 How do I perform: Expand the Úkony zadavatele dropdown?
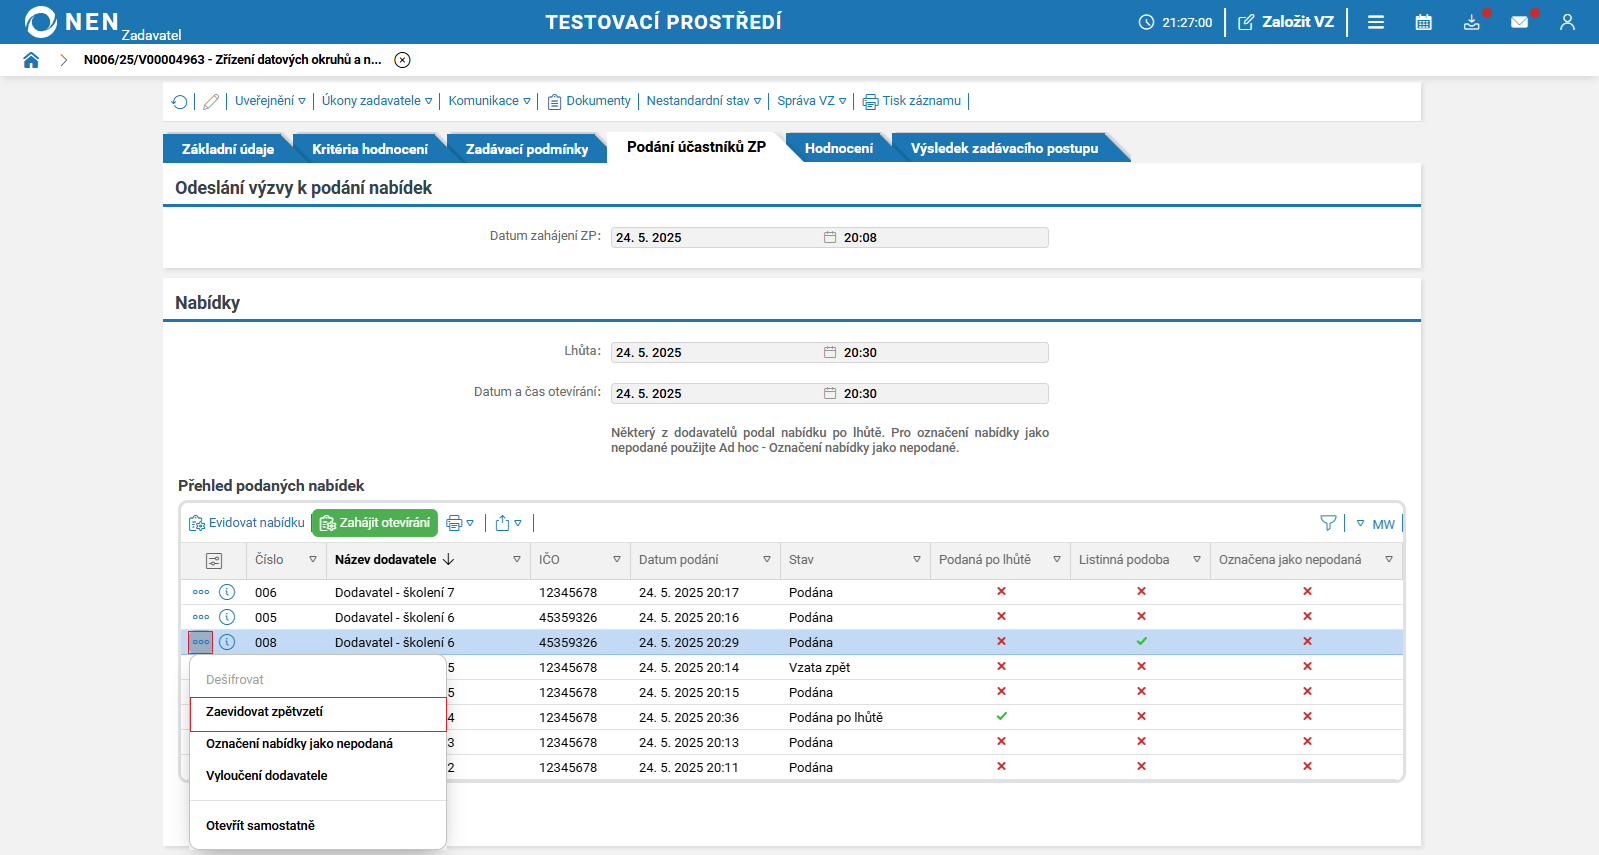point(377,101)
